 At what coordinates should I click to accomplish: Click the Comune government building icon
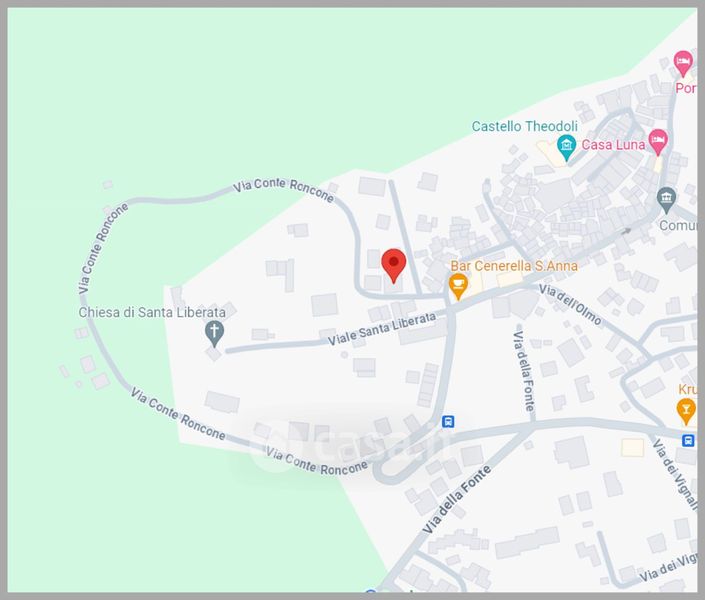tap(666, 200)
